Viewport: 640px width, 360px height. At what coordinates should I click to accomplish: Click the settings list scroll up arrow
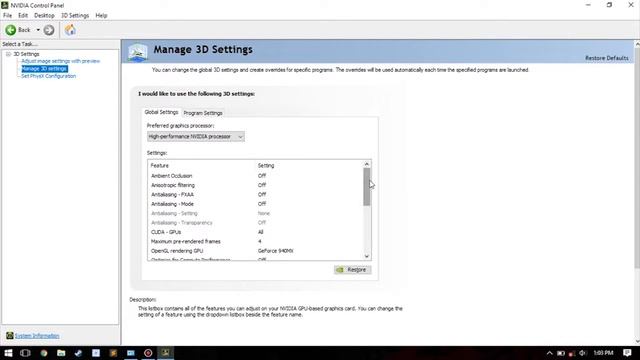367,164
